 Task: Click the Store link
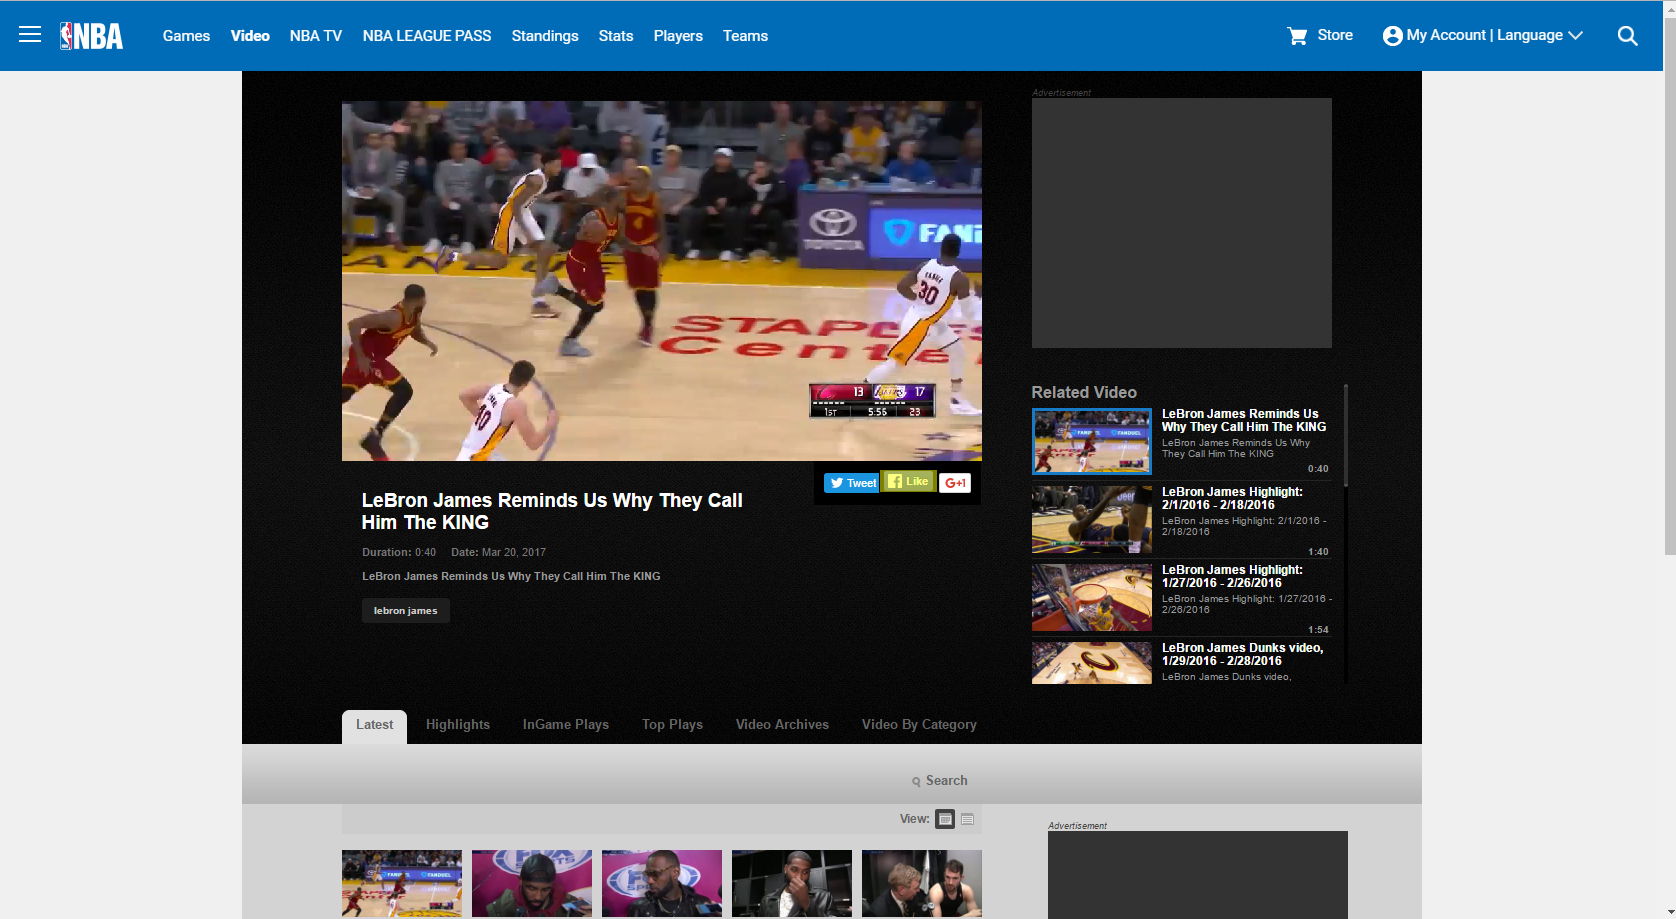(x=1335, y=35)
